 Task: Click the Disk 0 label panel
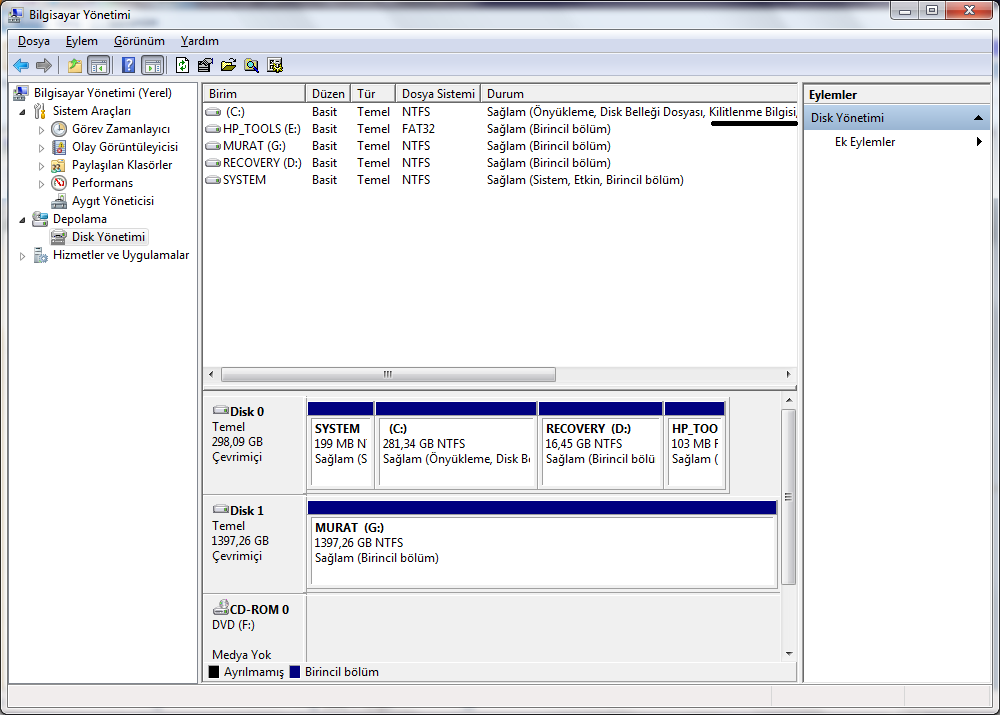(254, 445)
